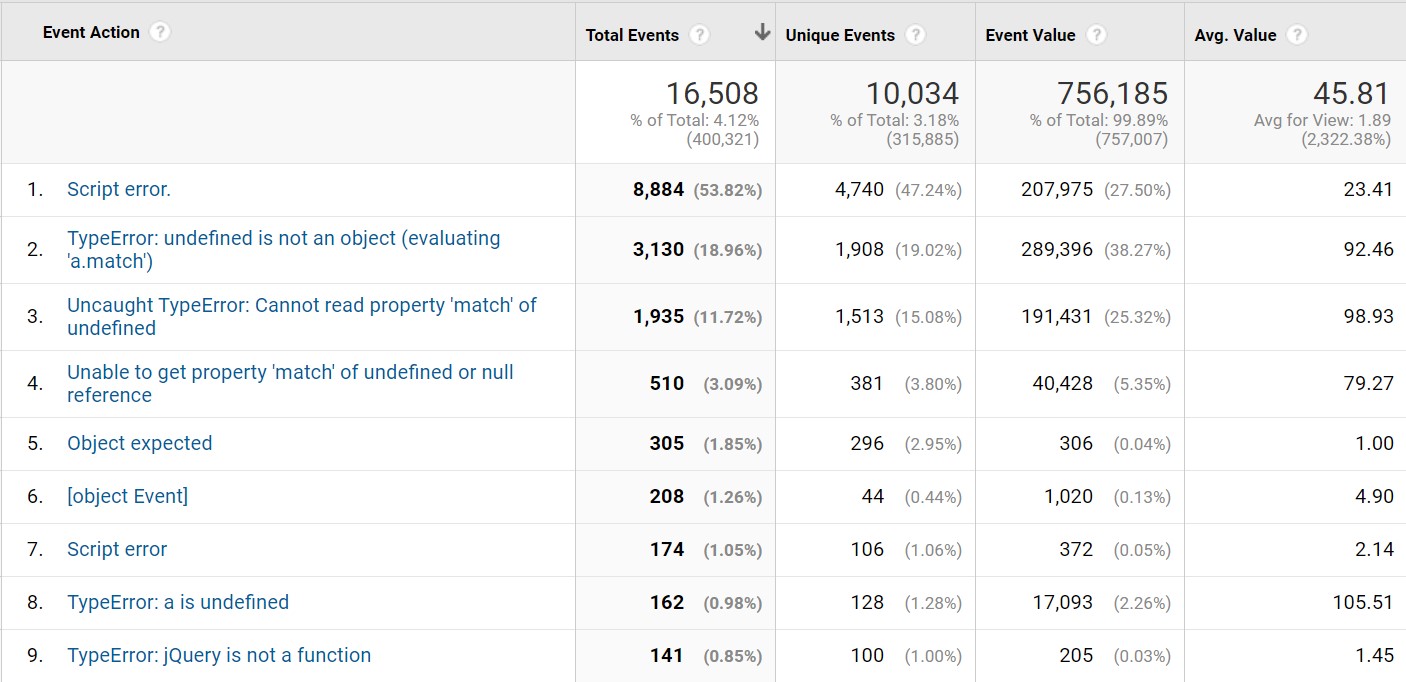
Task: Click help icon beside Total Events
Action: (x=699, y=35)
